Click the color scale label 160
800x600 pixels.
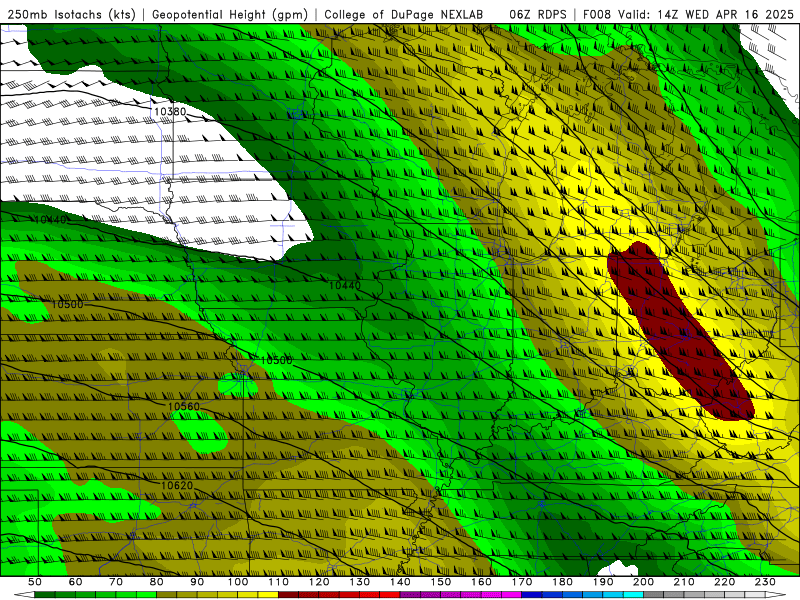point(482,582)
